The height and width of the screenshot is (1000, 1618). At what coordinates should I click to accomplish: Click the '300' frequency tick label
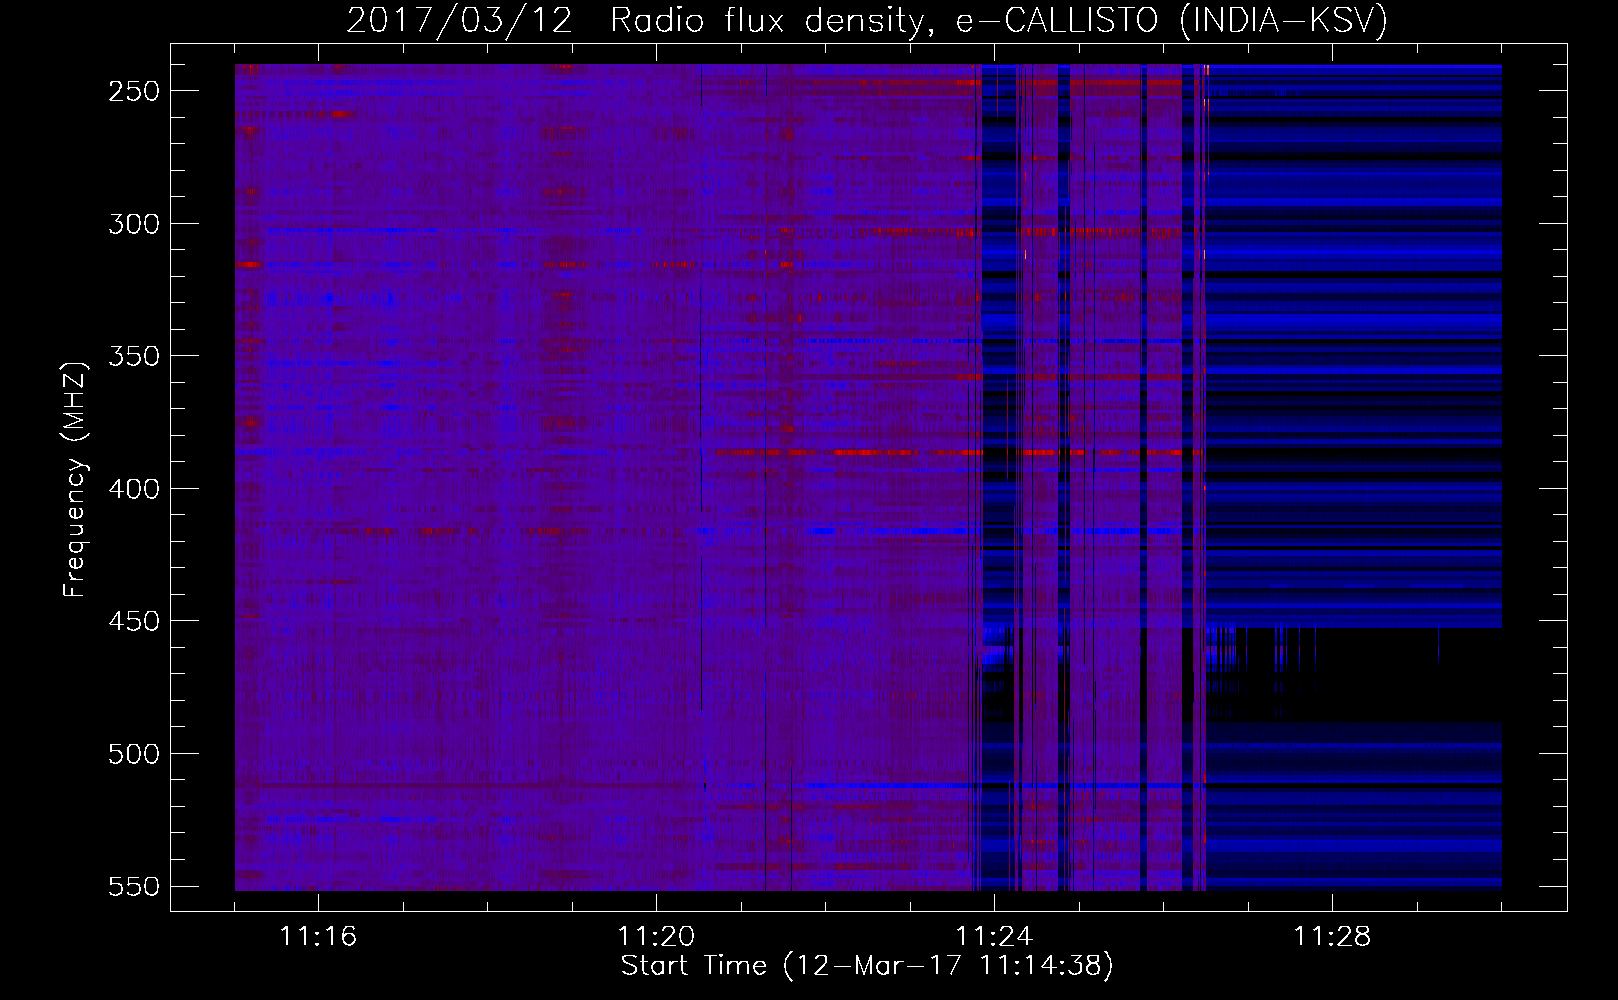click(x=134, y=224)
